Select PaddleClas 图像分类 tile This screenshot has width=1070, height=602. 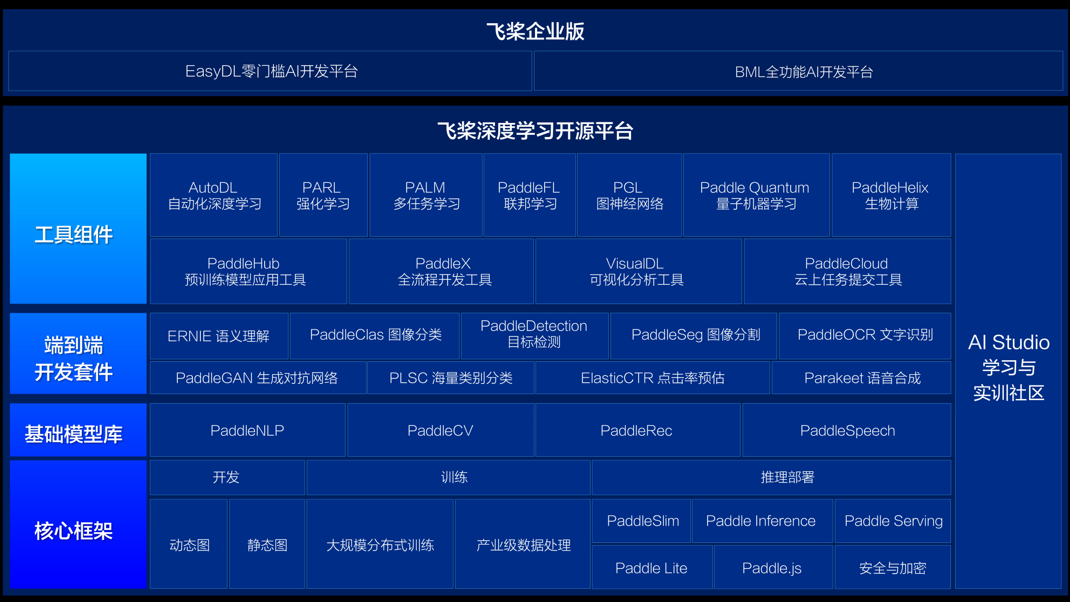375,336
